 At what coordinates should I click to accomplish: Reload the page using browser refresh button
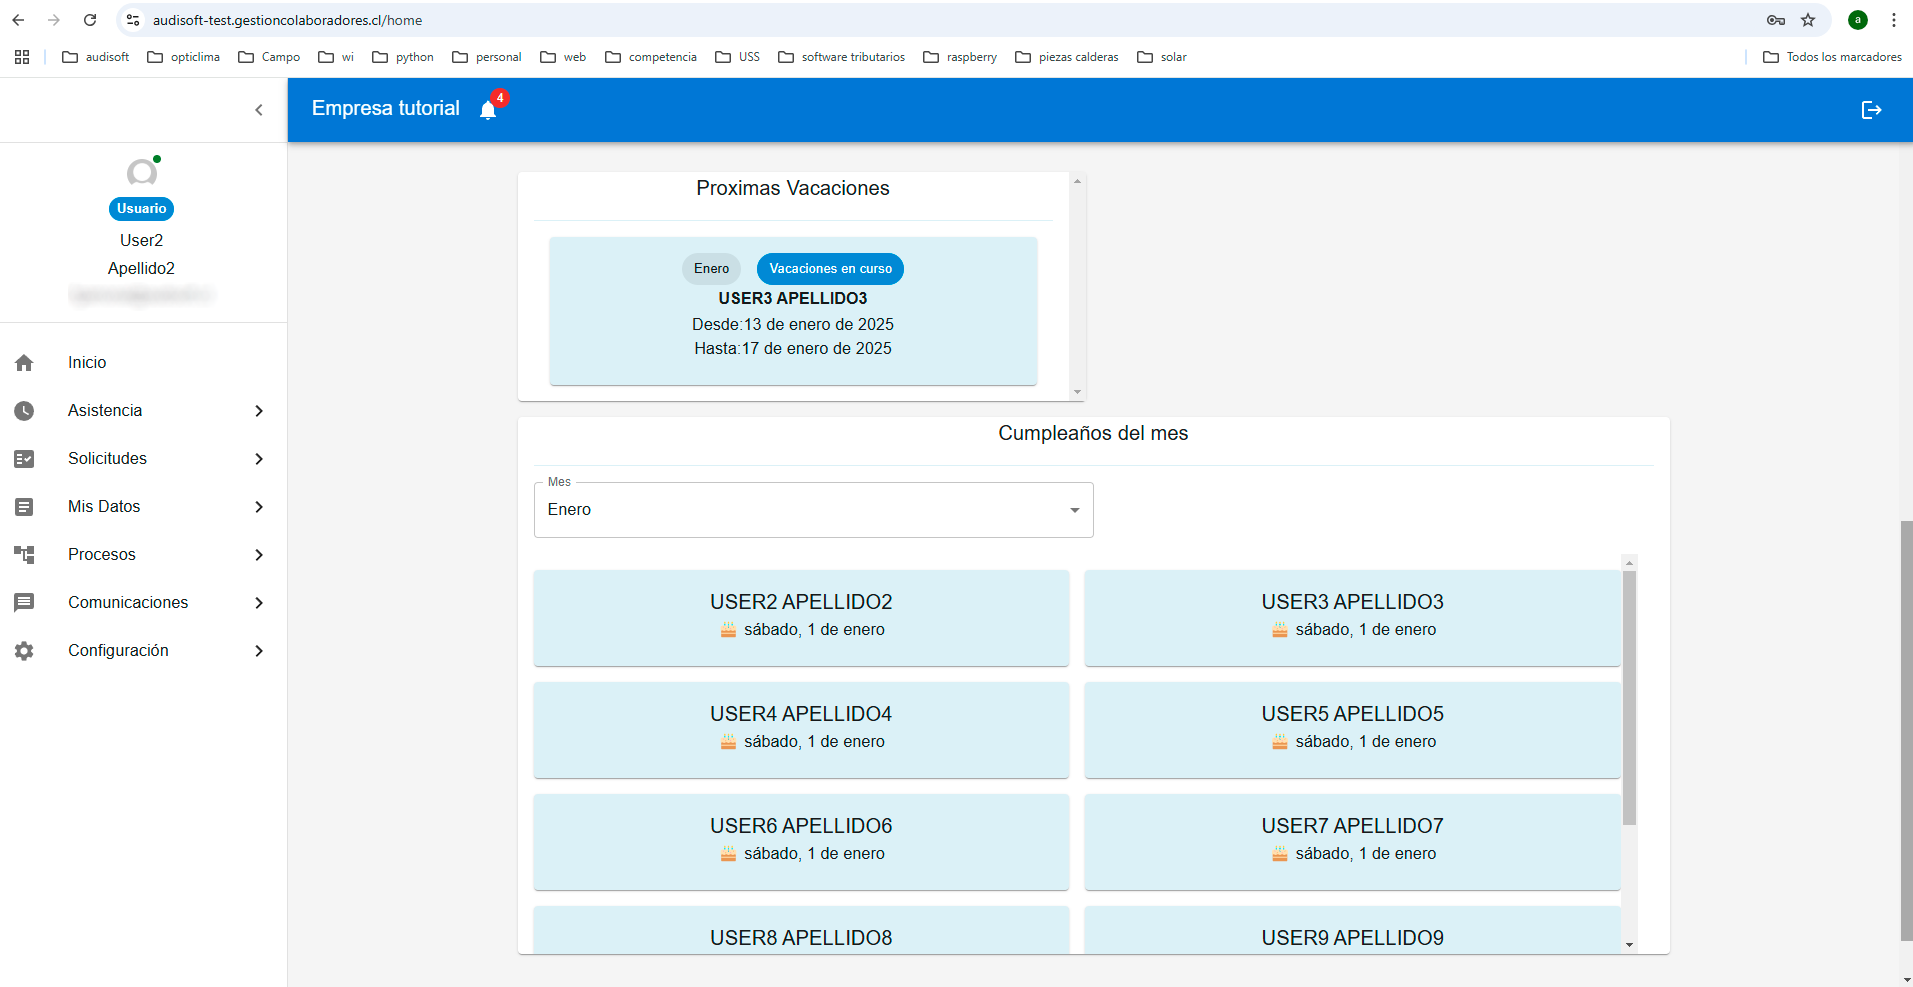click(x=90, y=20)
